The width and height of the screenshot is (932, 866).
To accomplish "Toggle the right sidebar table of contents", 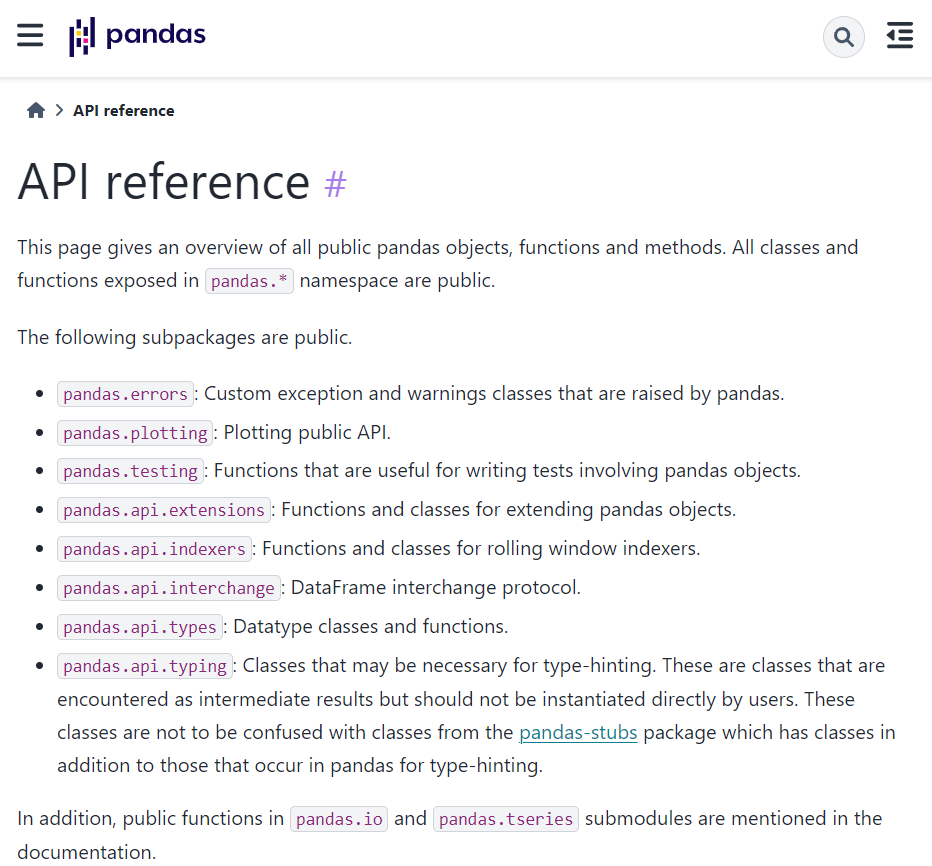I will pyautogui.click(x=899, y=35).
